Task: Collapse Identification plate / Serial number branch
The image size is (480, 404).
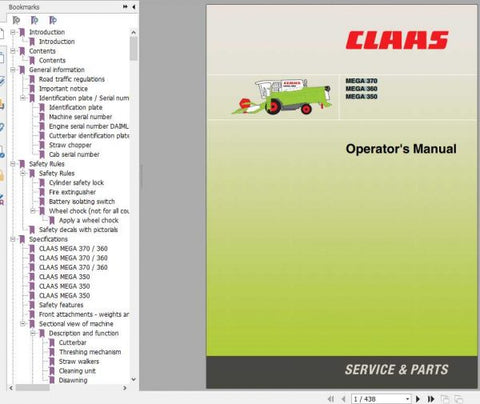Action: click(x=23, y=98)
